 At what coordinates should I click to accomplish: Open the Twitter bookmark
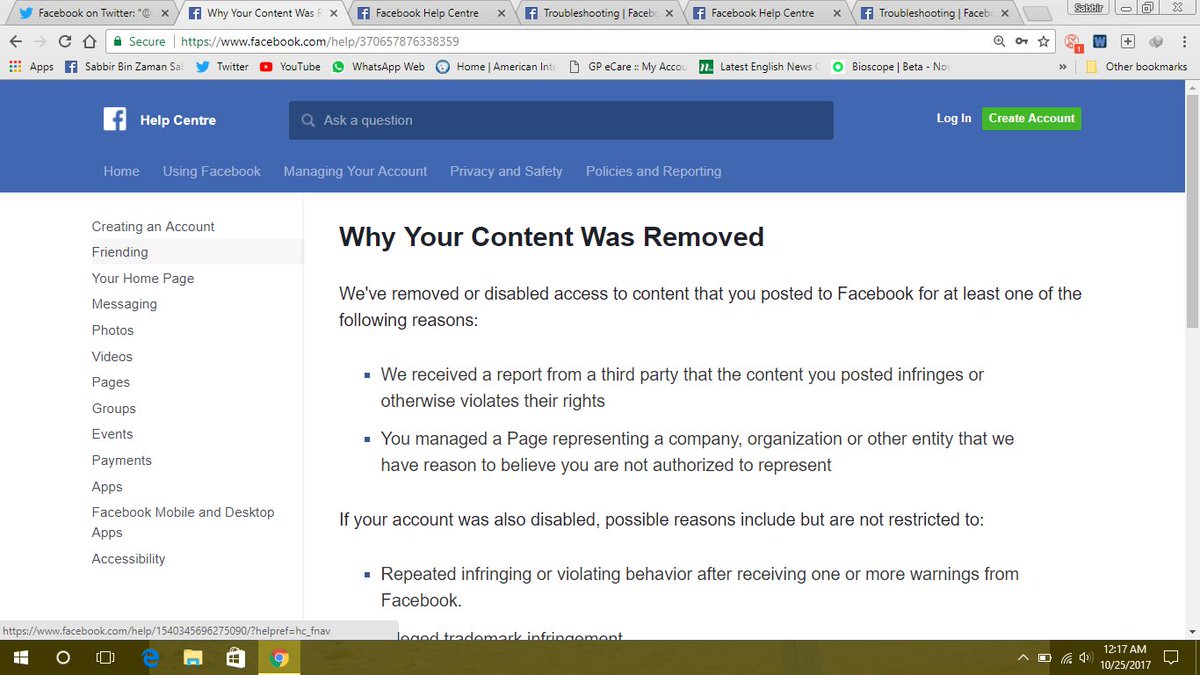click(x=222, y=67)
